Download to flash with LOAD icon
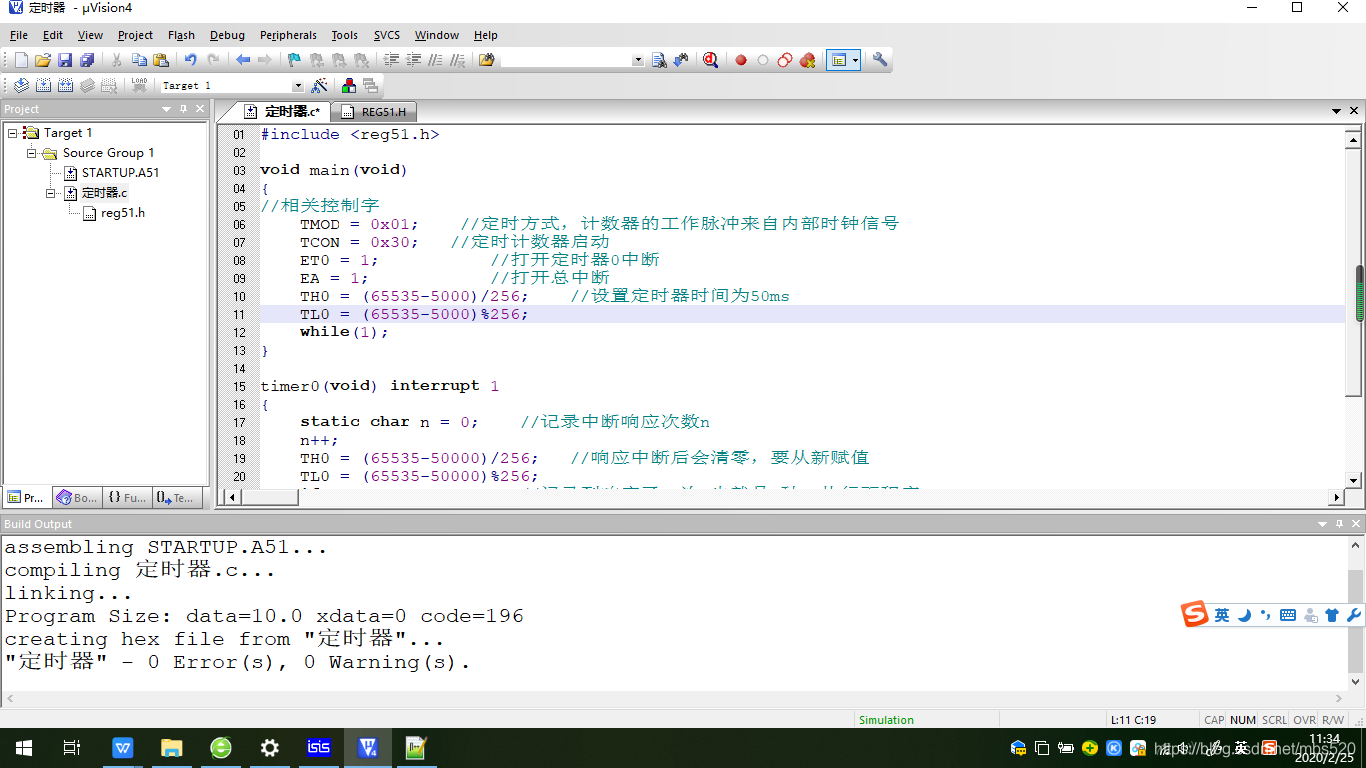Screen dimensions: 1366x768 pos(139,86)
